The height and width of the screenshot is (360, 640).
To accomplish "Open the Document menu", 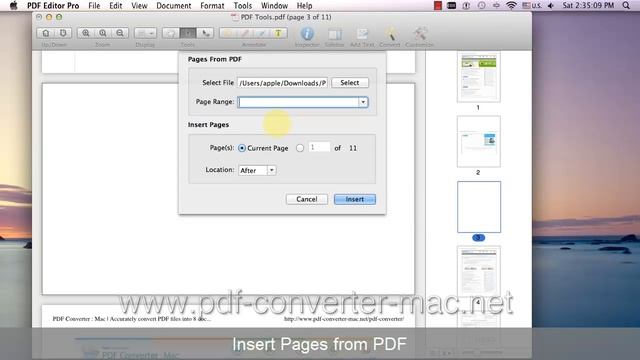I will [174, 6].
